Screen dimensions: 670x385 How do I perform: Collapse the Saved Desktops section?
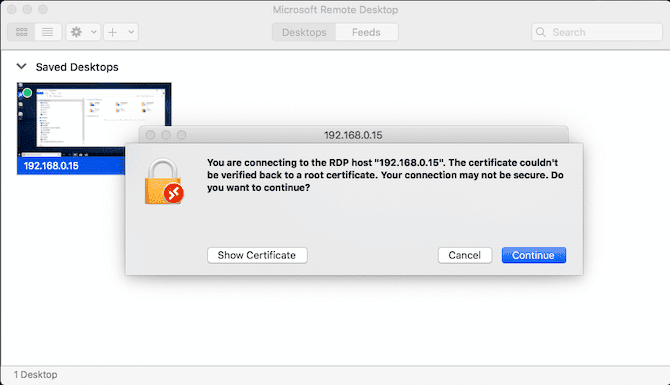click(x=21, y=67)
